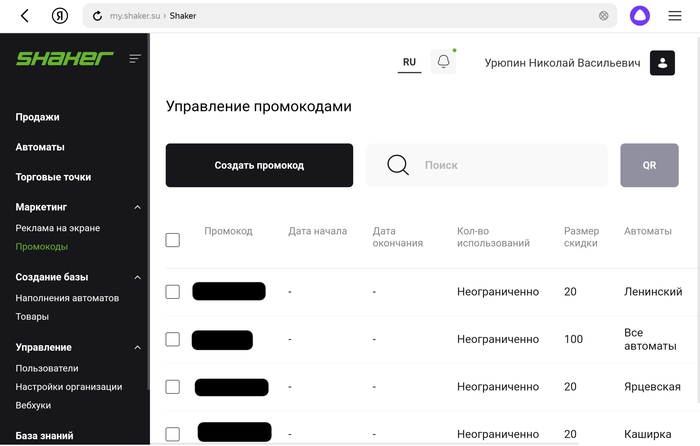Viewport: 700px width, 446px height.
Task: Open Торговые точки in the sidebar
Action: pyautogui.click(x=53, y=177)
